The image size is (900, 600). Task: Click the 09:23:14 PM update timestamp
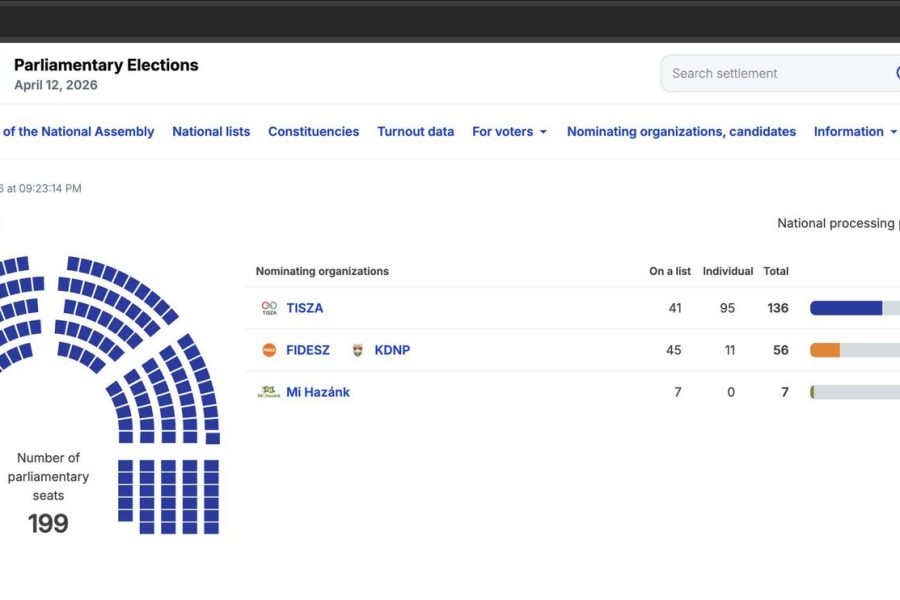51,188
